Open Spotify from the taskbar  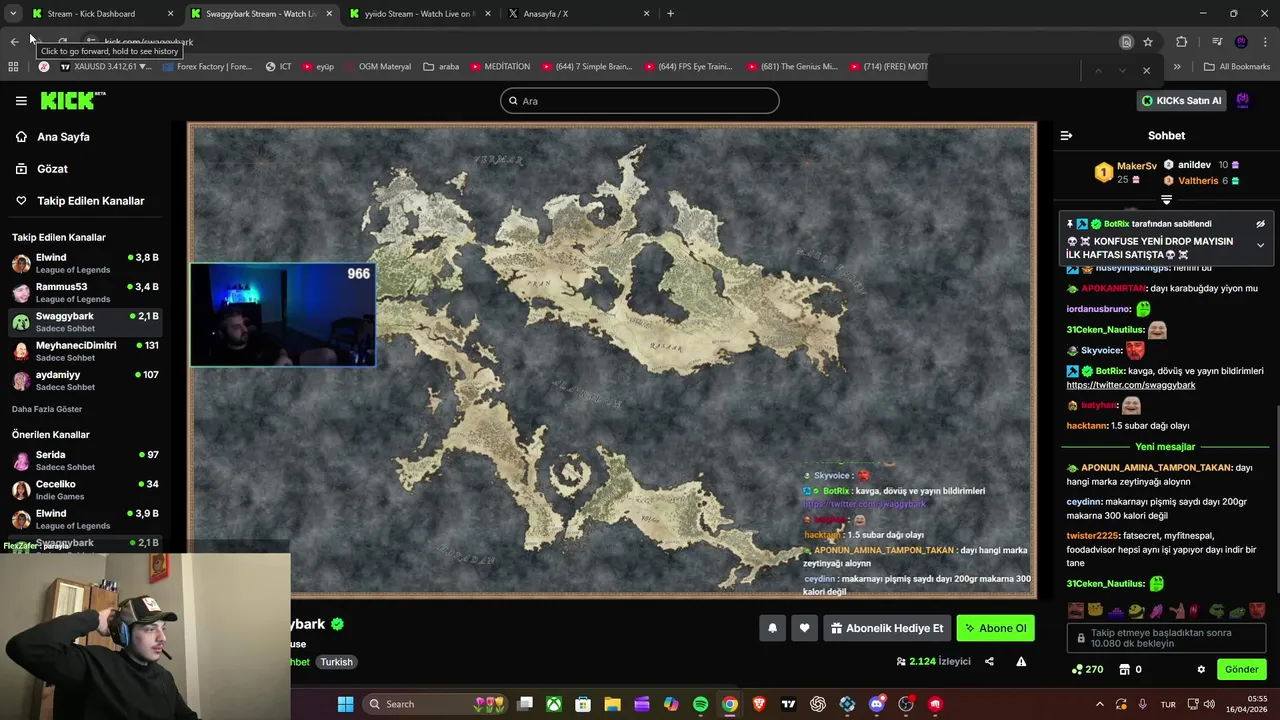700,704
